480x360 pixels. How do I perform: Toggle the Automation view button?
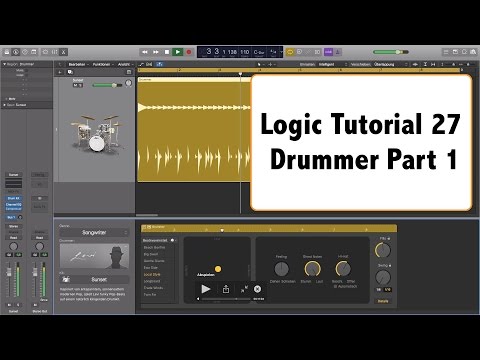(x=142, y=64)
